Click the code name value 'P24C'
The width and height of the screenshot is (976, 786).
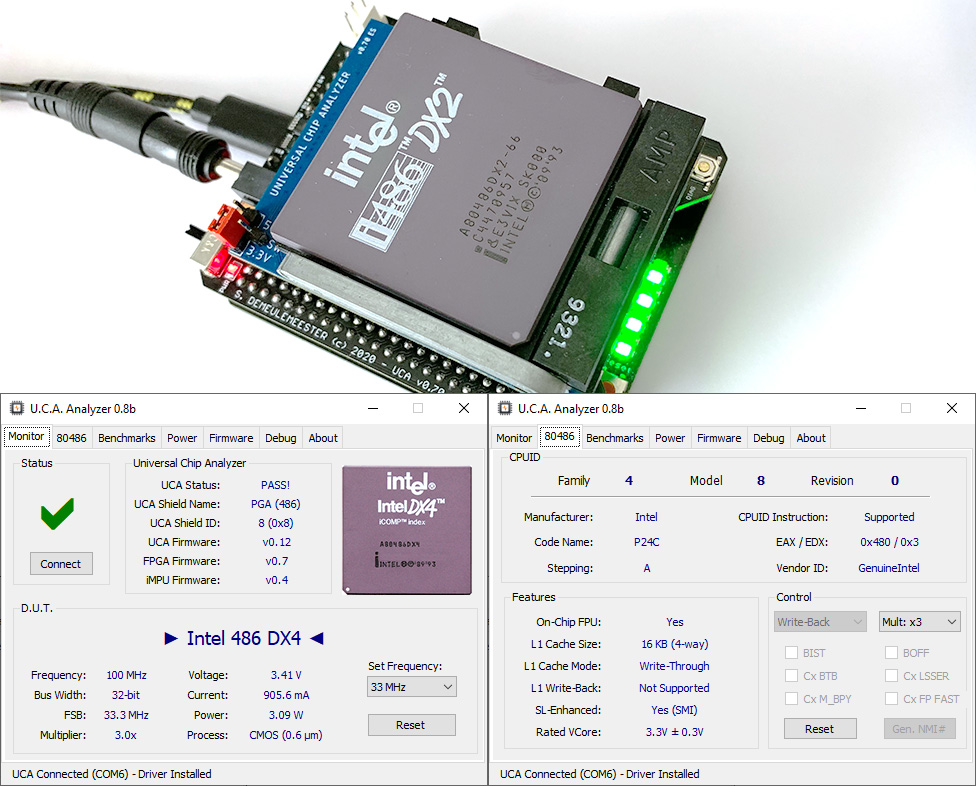[x=647, y=542]
